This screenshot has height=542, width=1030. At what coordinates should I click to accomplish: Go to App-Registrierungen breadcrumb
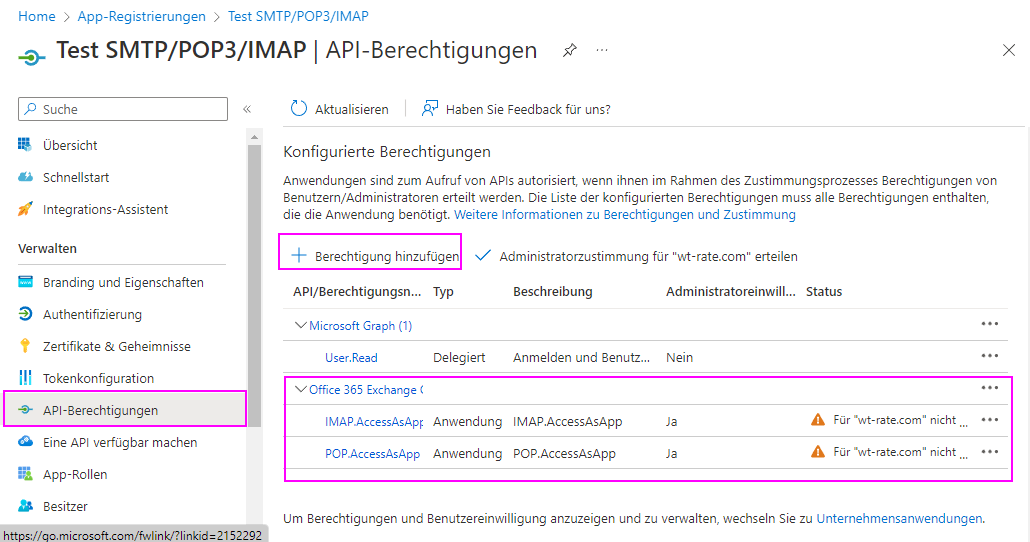[x=141, y=16]
